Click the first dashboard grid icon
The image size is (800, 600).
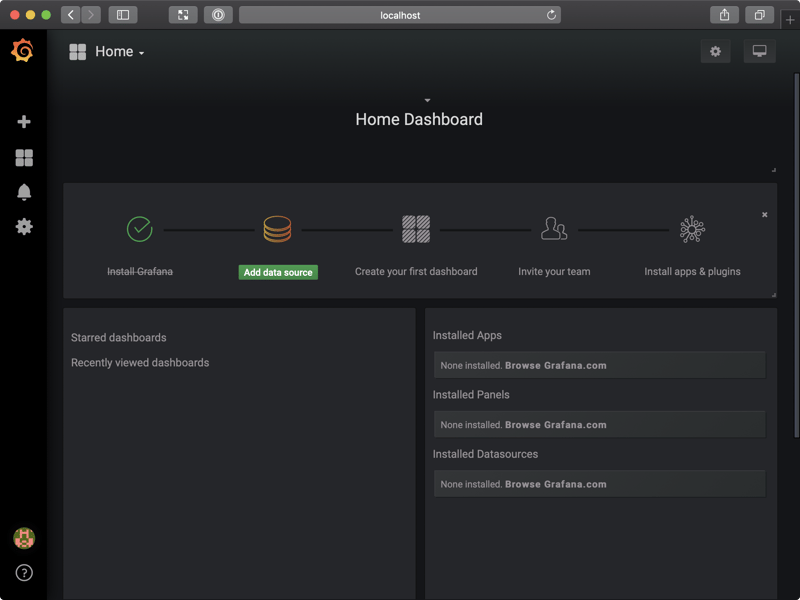click(416, 229)
